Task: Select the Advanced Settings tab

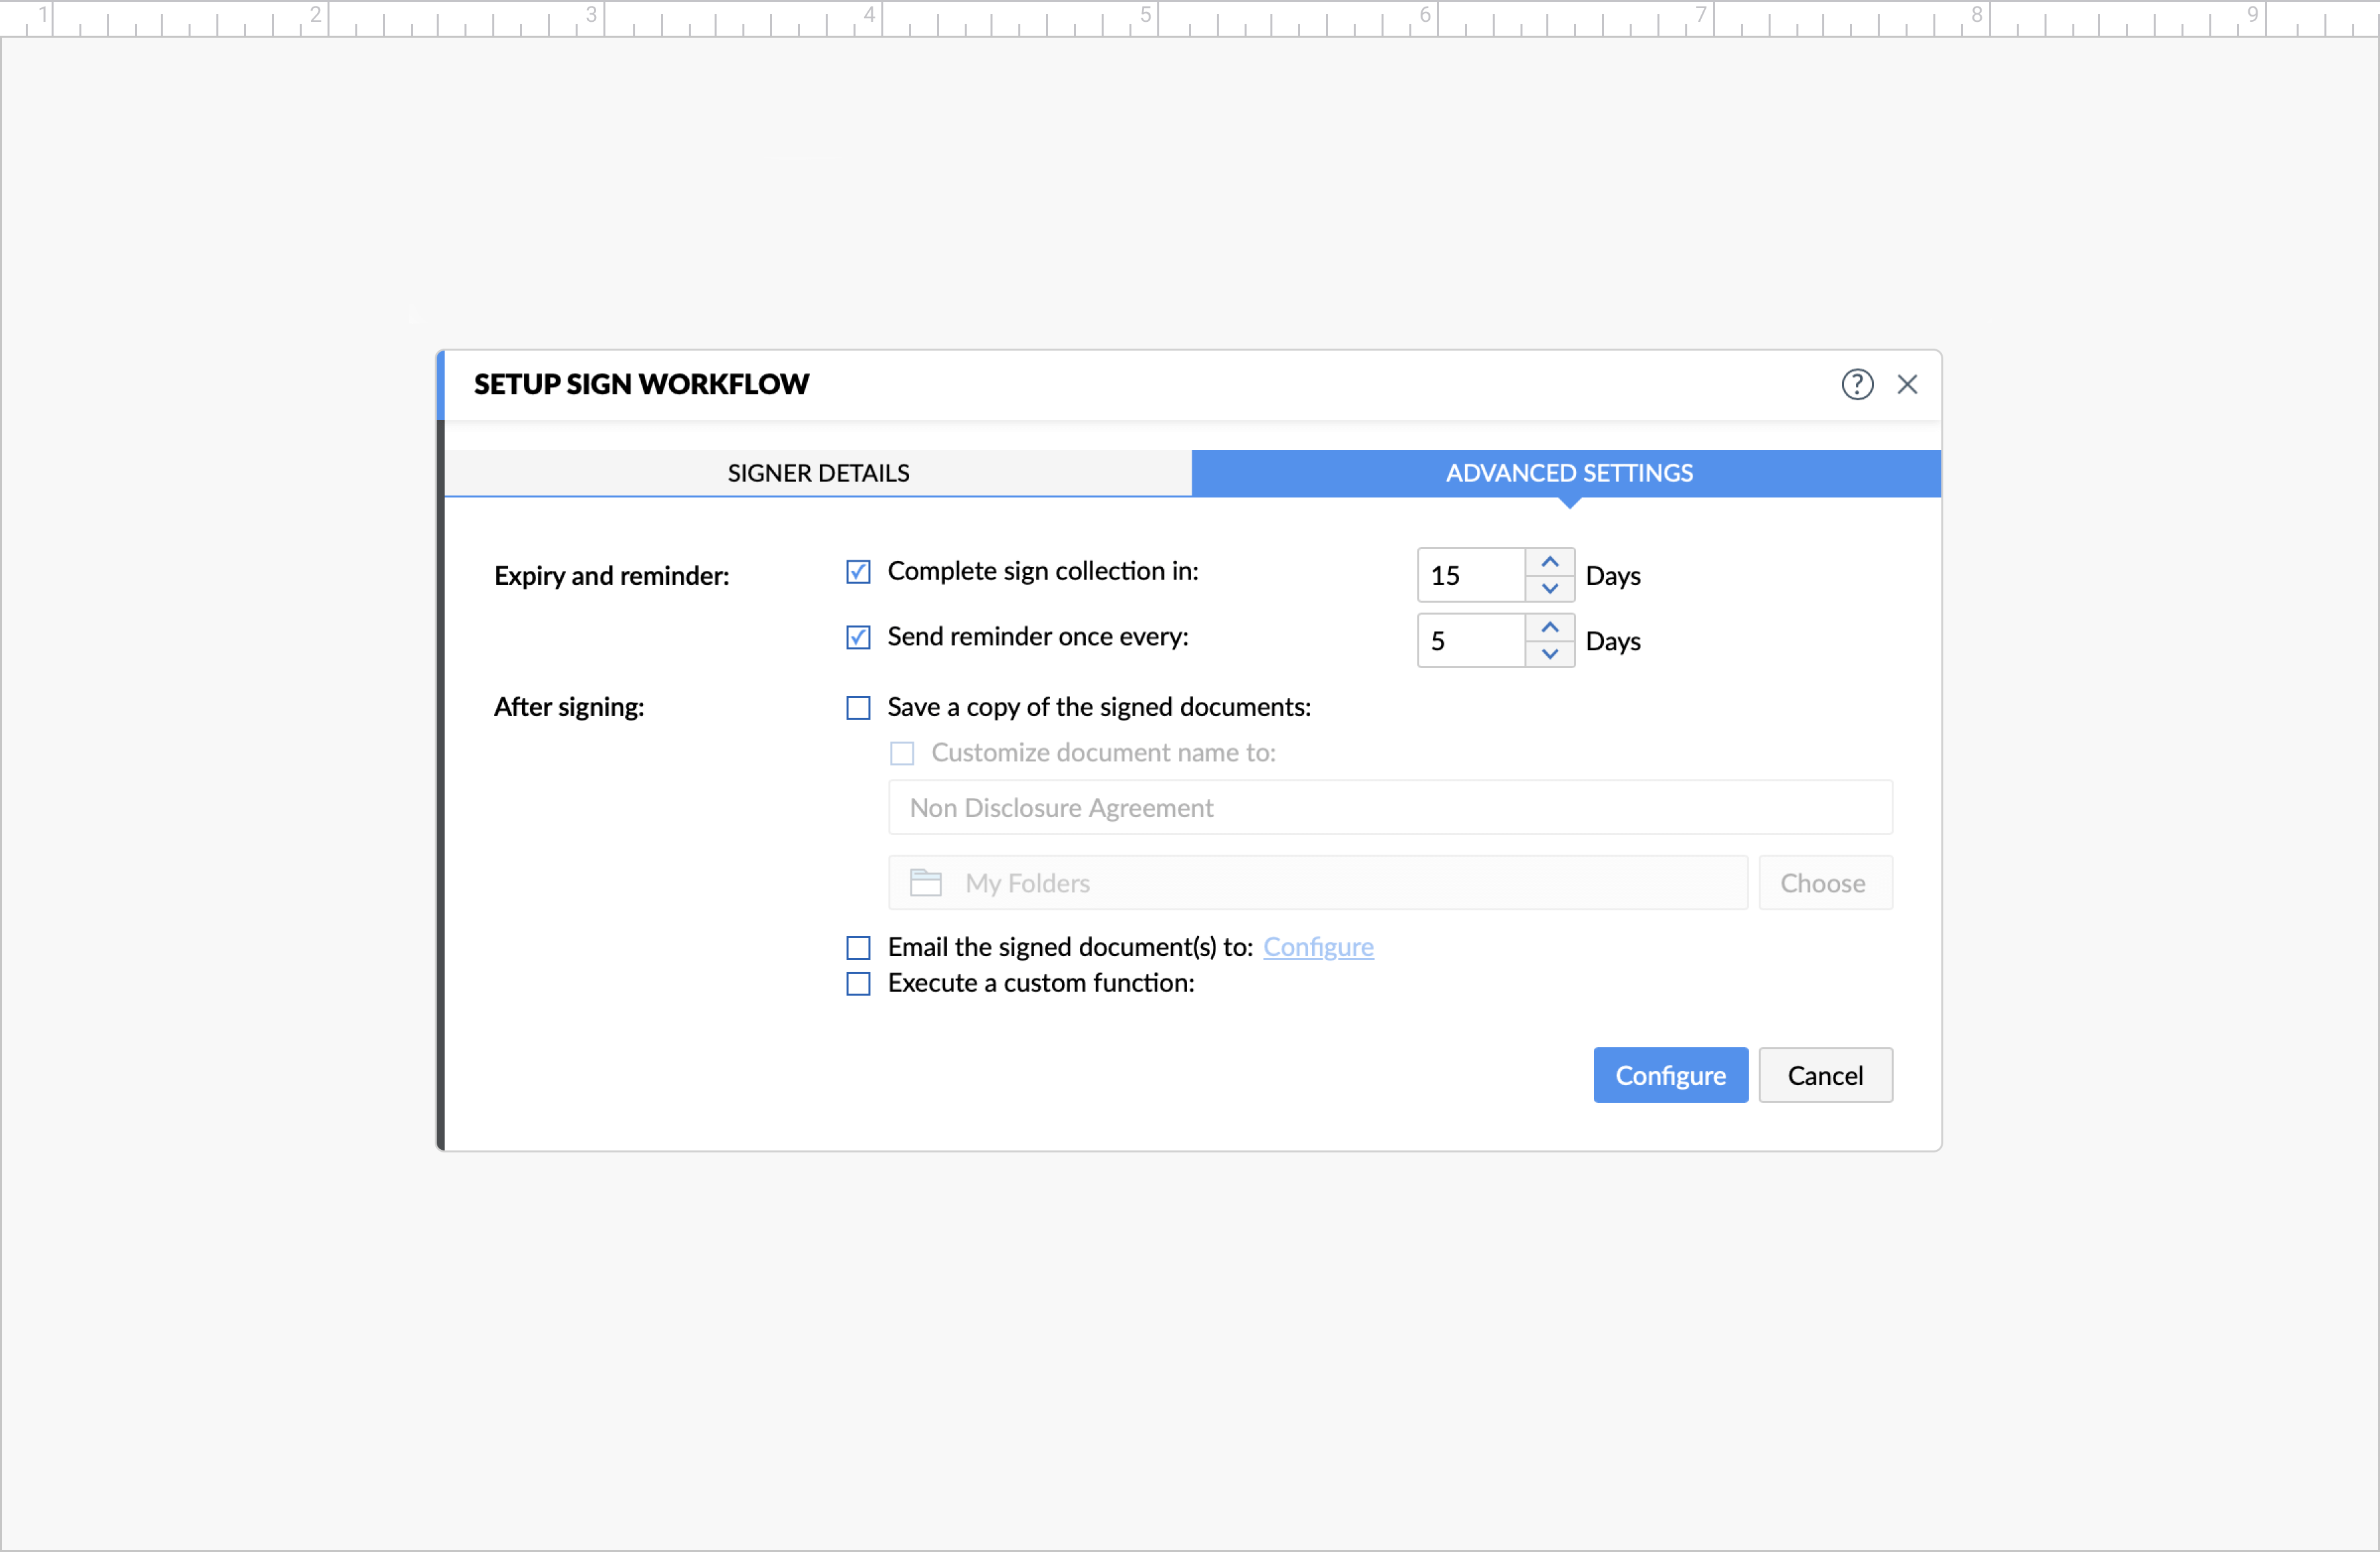Action: point(1568,473)
